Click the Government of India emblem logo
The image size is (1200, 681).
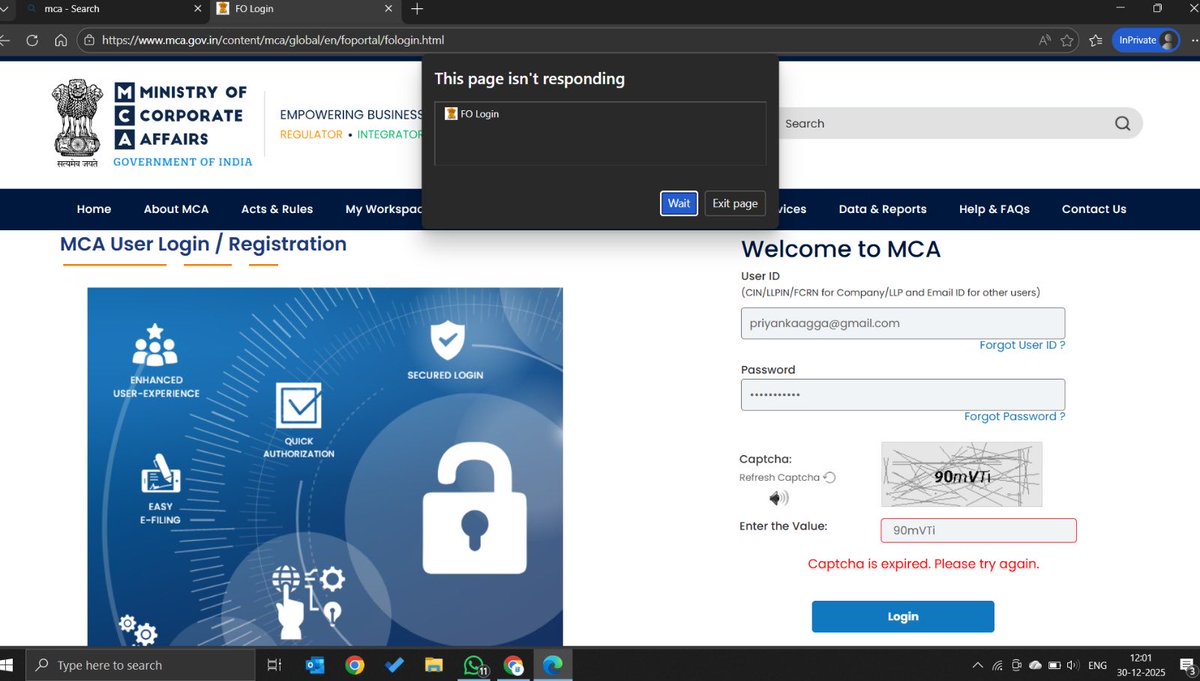click(x=76, y=123)
